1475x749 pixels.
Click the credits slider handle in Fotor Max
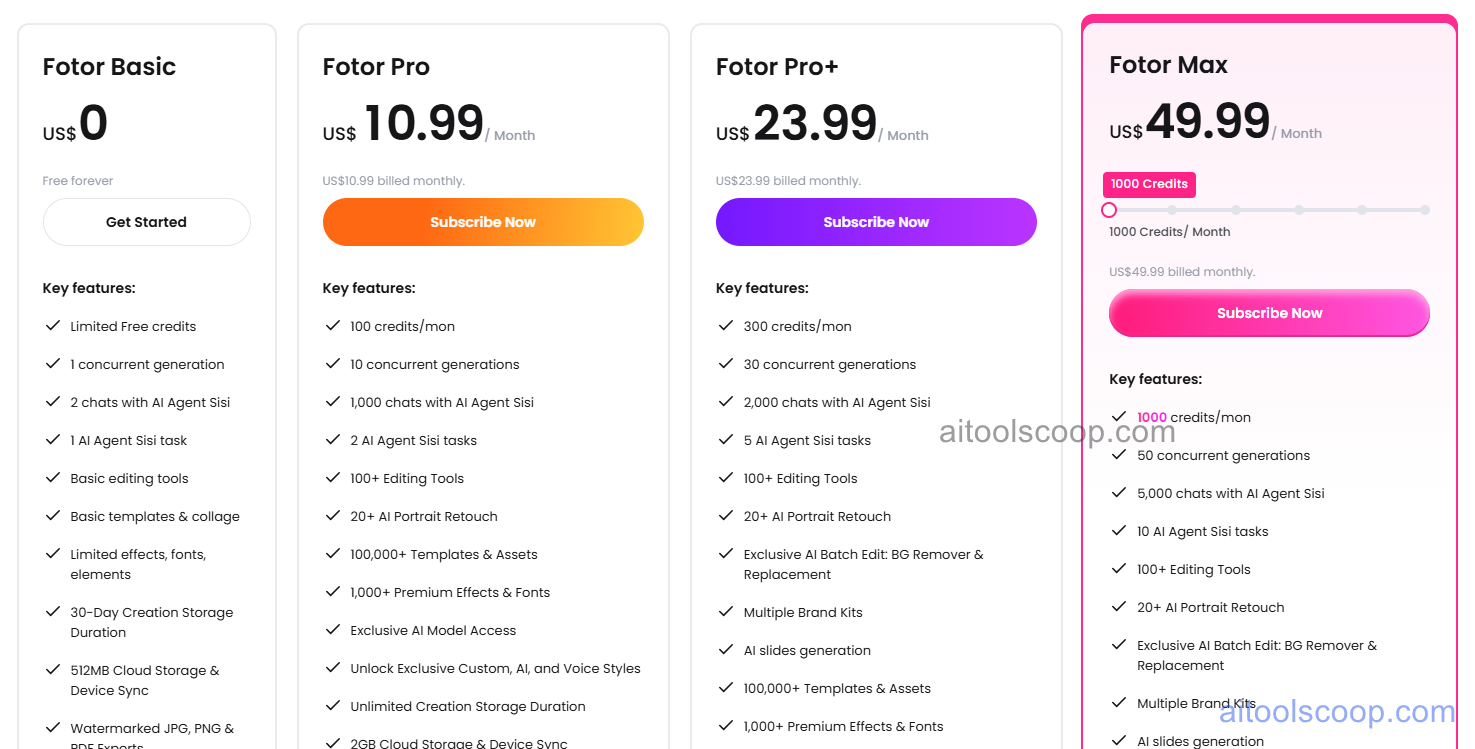1109,210
